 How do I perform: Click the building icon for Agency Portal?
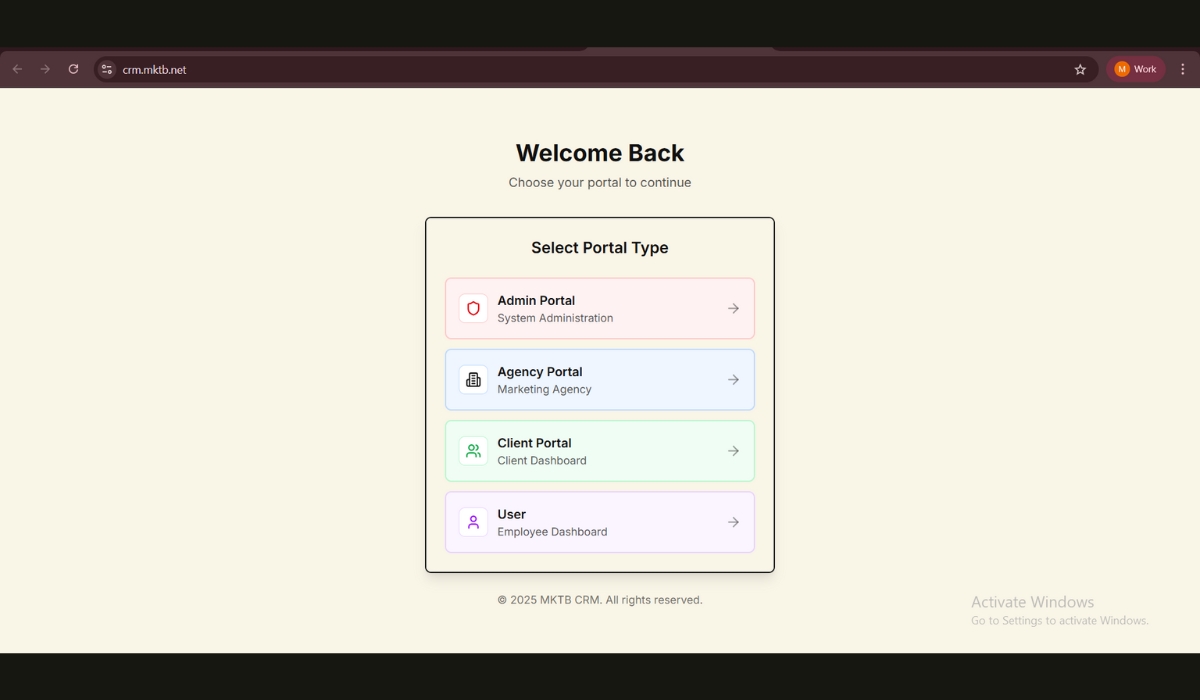pos(473,380)
